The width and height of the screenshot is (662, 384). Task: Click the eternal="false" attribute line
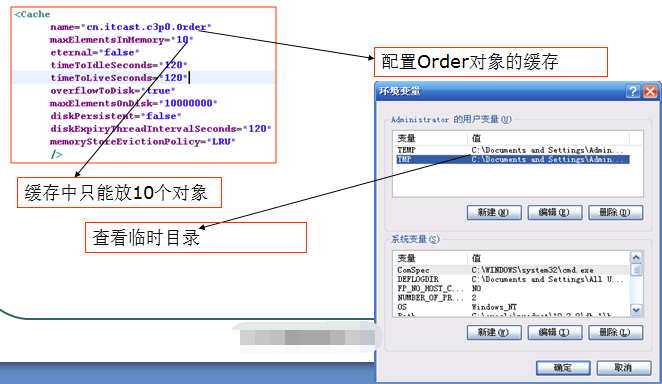(95, 52)
